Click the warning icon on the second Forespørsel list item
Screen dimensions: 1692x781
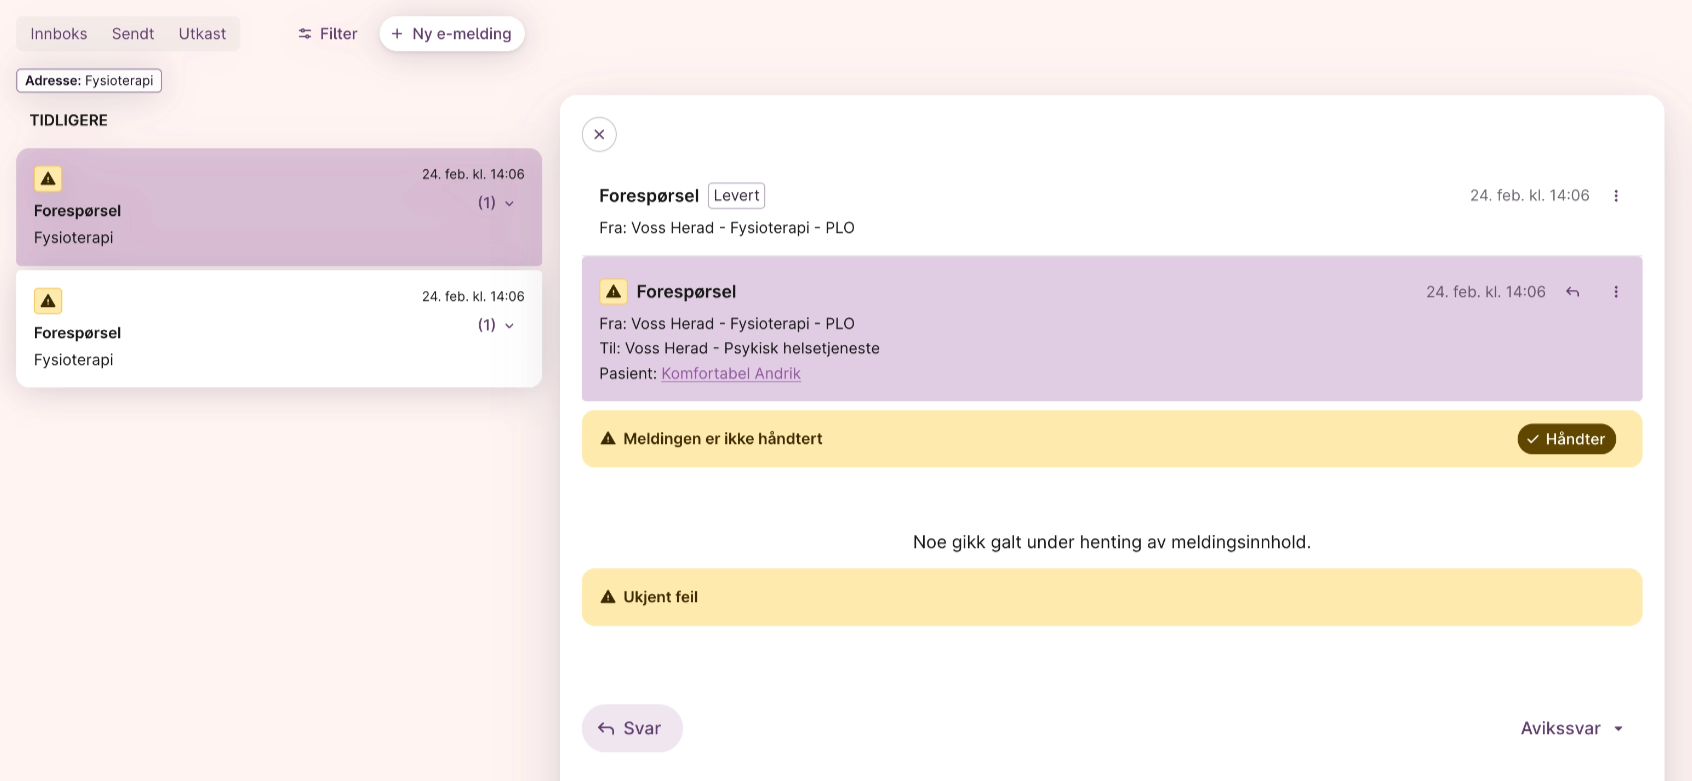(48, 301)
